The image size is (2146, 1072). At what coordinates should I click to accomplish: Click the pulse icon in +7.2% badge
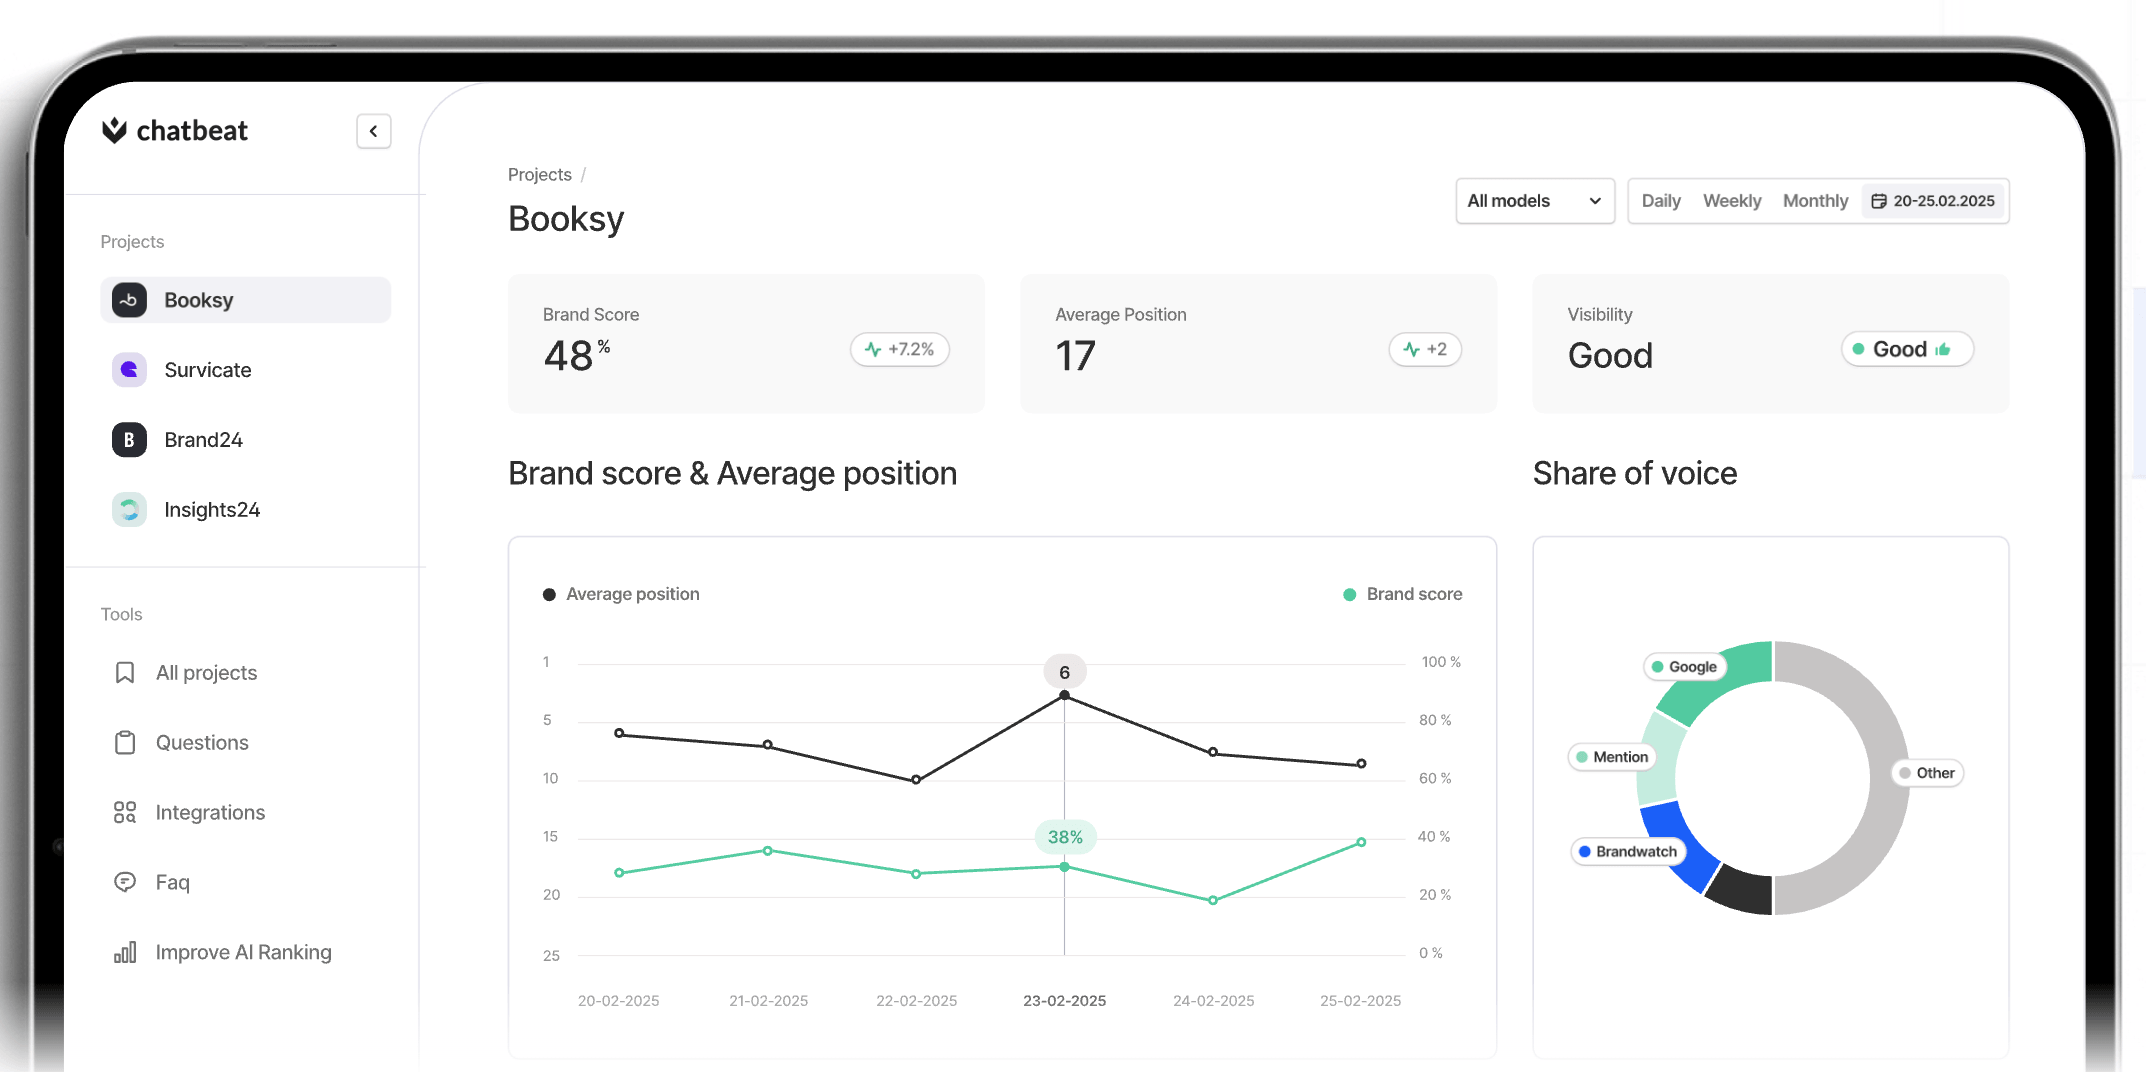[x=873, y=349]
